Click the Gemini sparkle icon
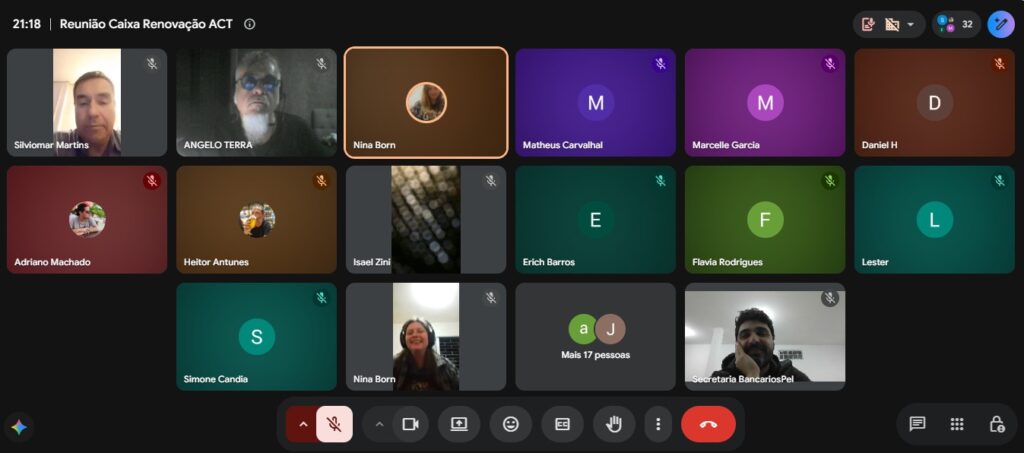Image resolution: width=1024 pixels, height=453 pixels. point(19,428)
